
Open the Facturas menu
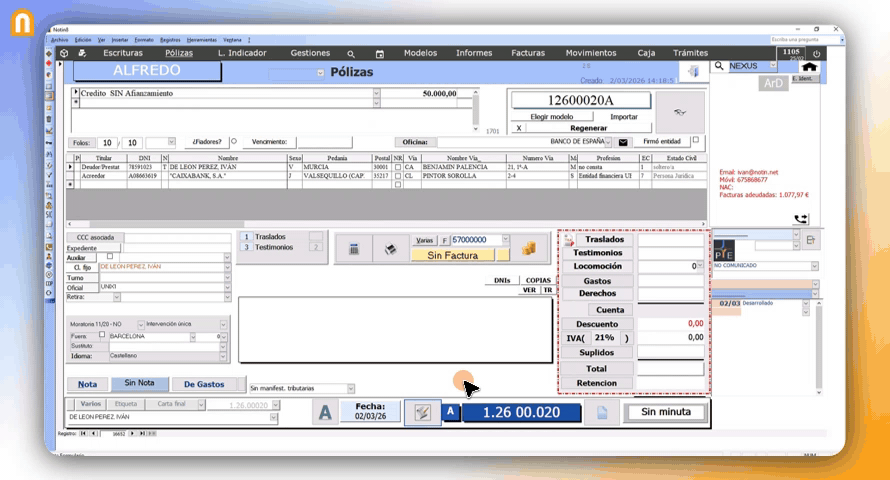pos(527,53)
